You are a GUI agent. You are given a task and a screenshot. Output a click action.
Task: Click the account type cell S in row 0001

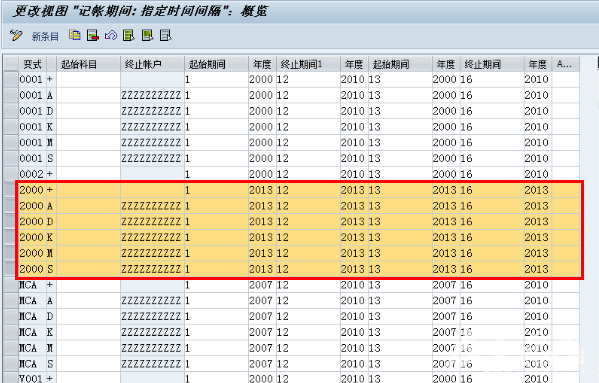51,158
